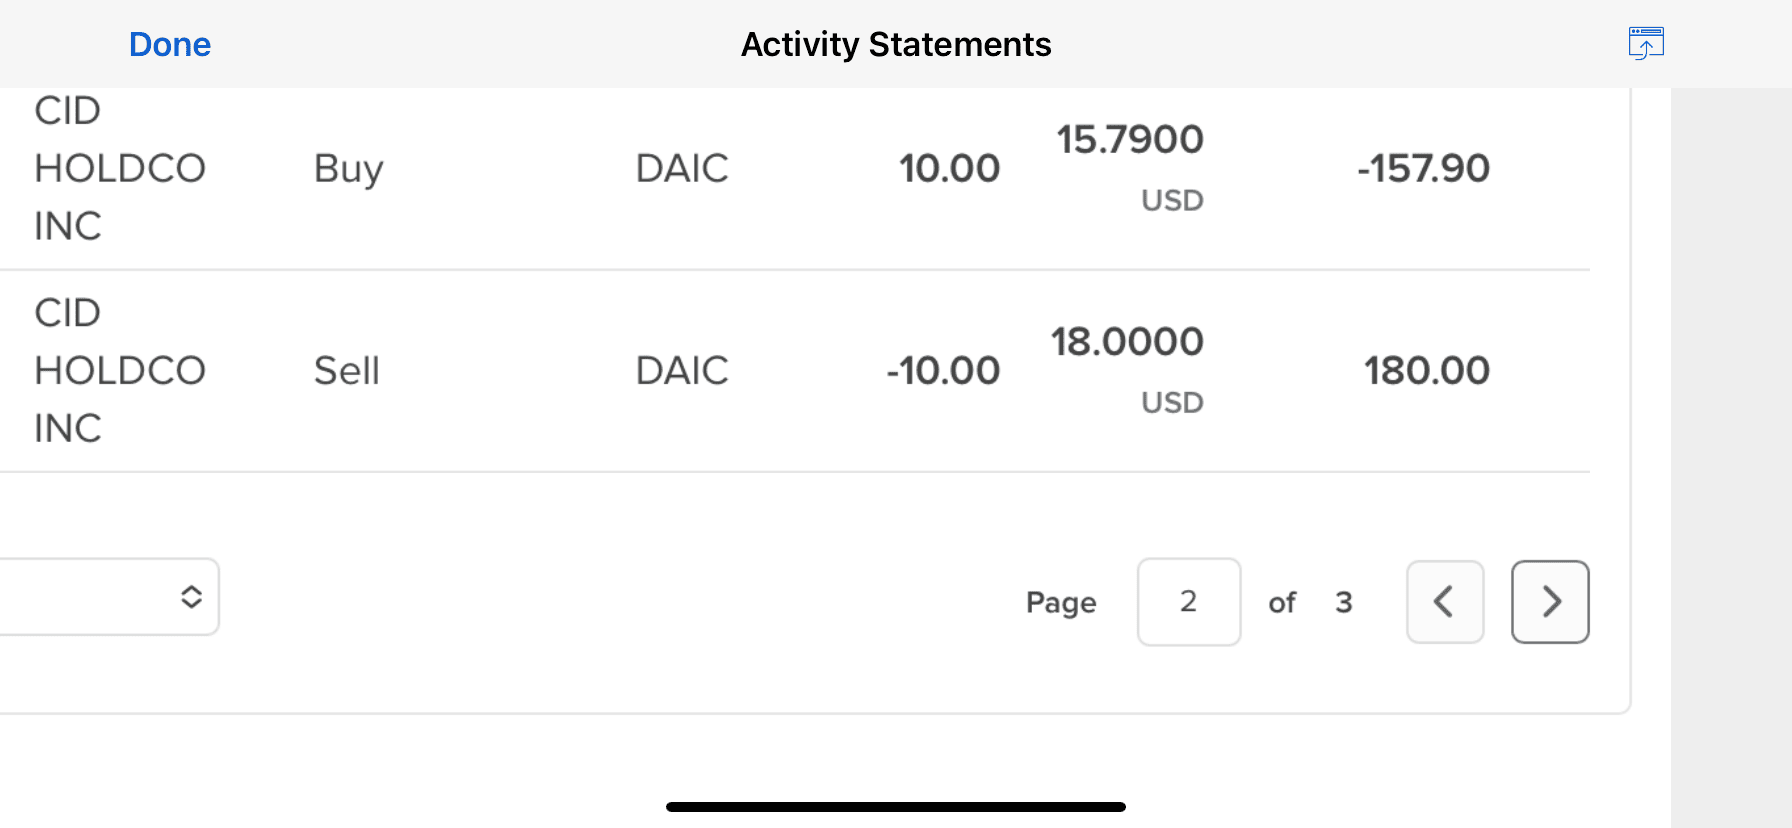This screenshot has height=828, width=1792.
Task: Go to the next page arrow
Action: tap(1550, 602)
